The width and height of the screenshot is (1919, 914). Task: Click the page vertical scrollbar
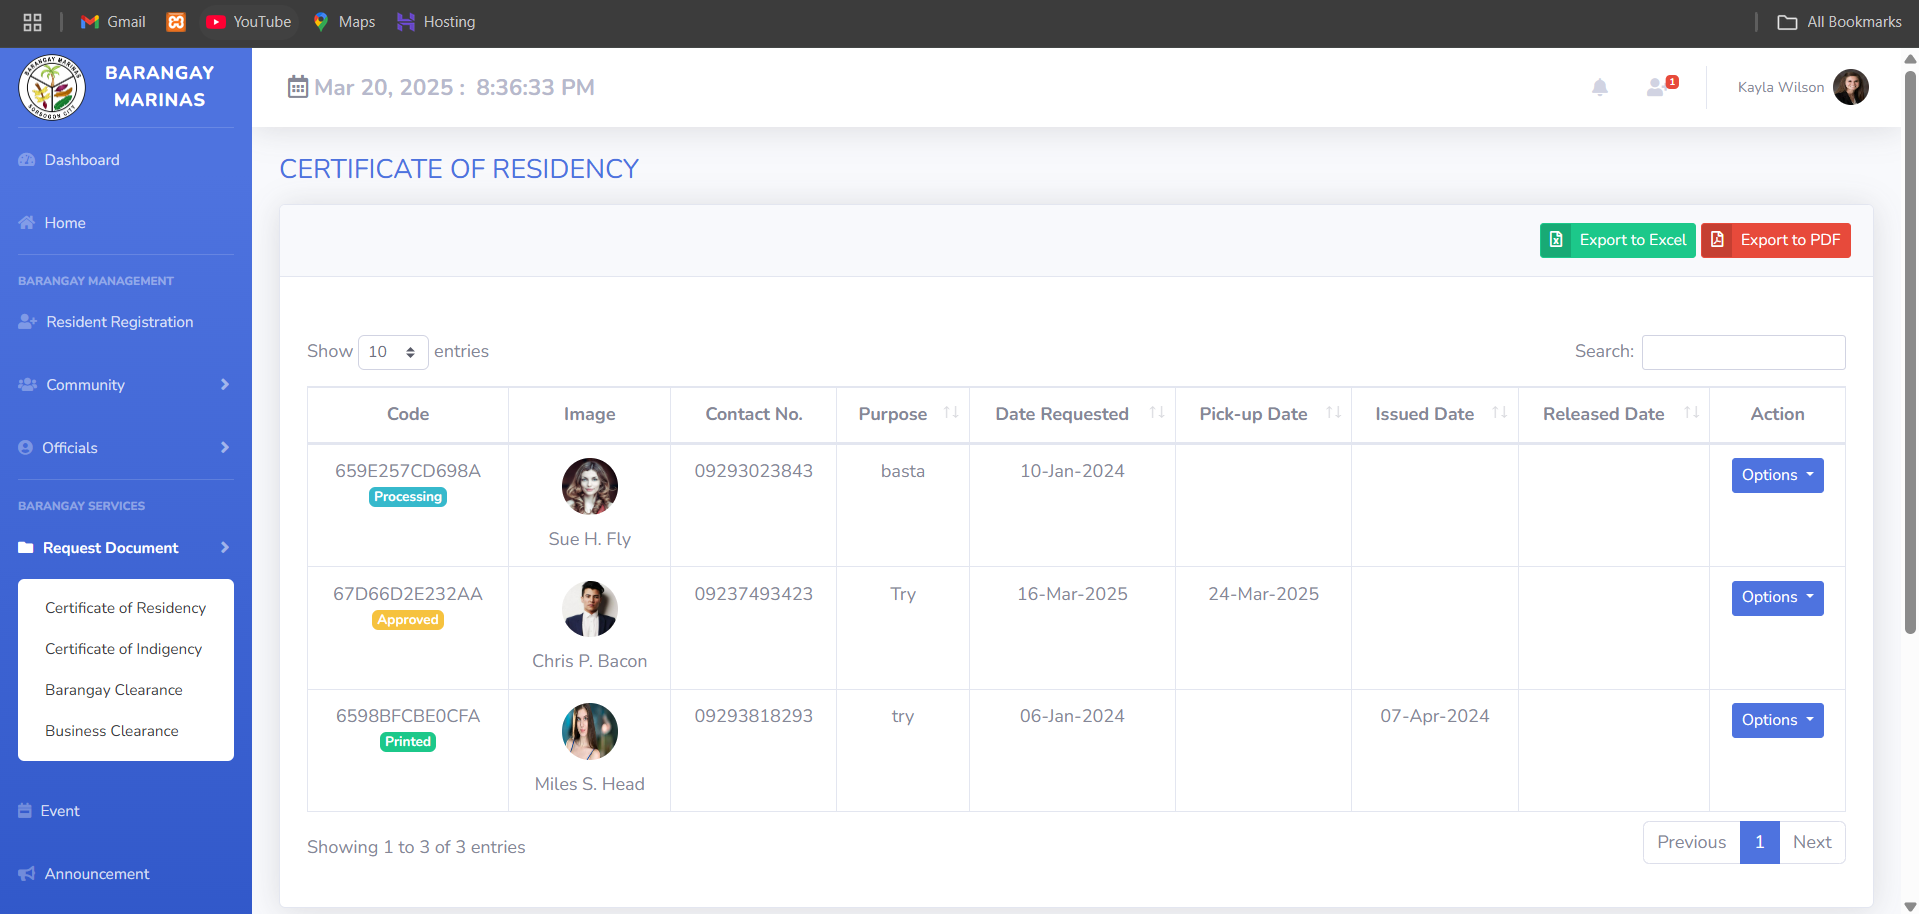coord(1910,350)
